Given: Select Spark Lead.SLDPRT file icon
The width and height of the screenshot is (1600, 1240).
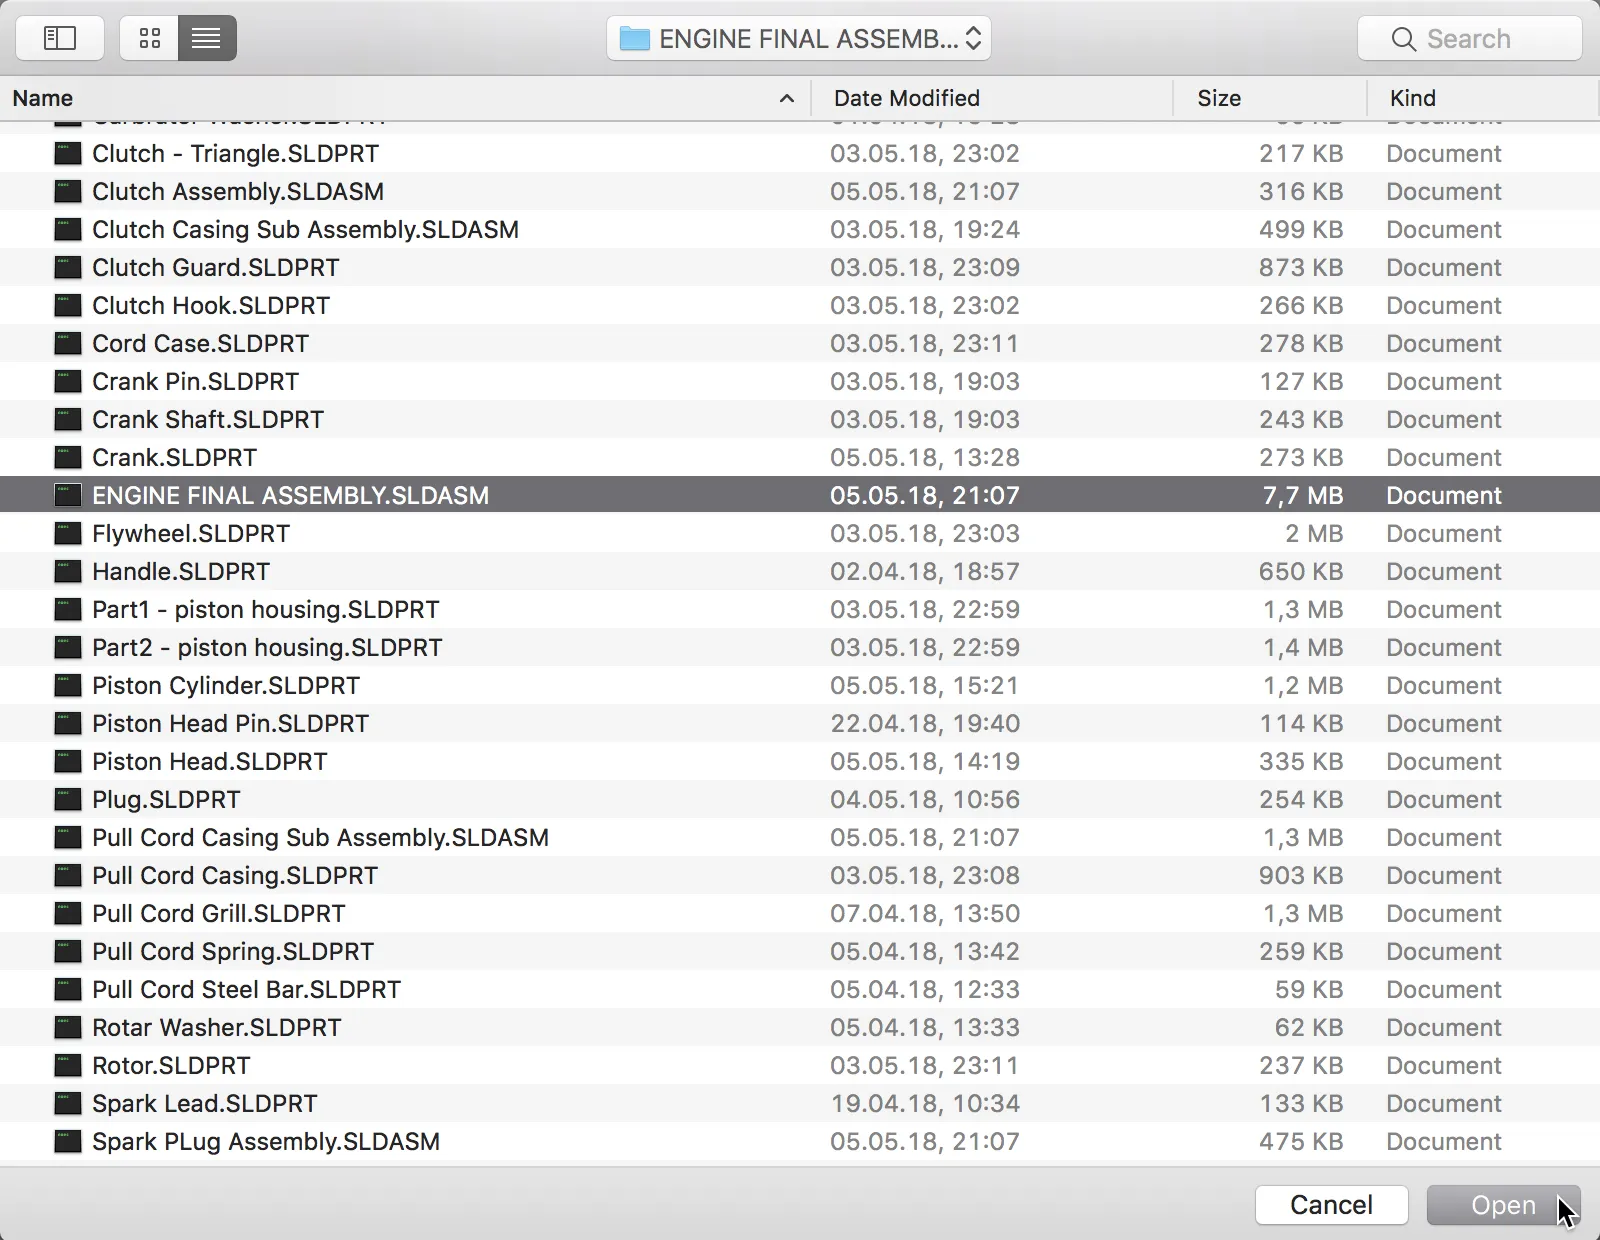Looking at the screenshot, I should point(67,1103).
